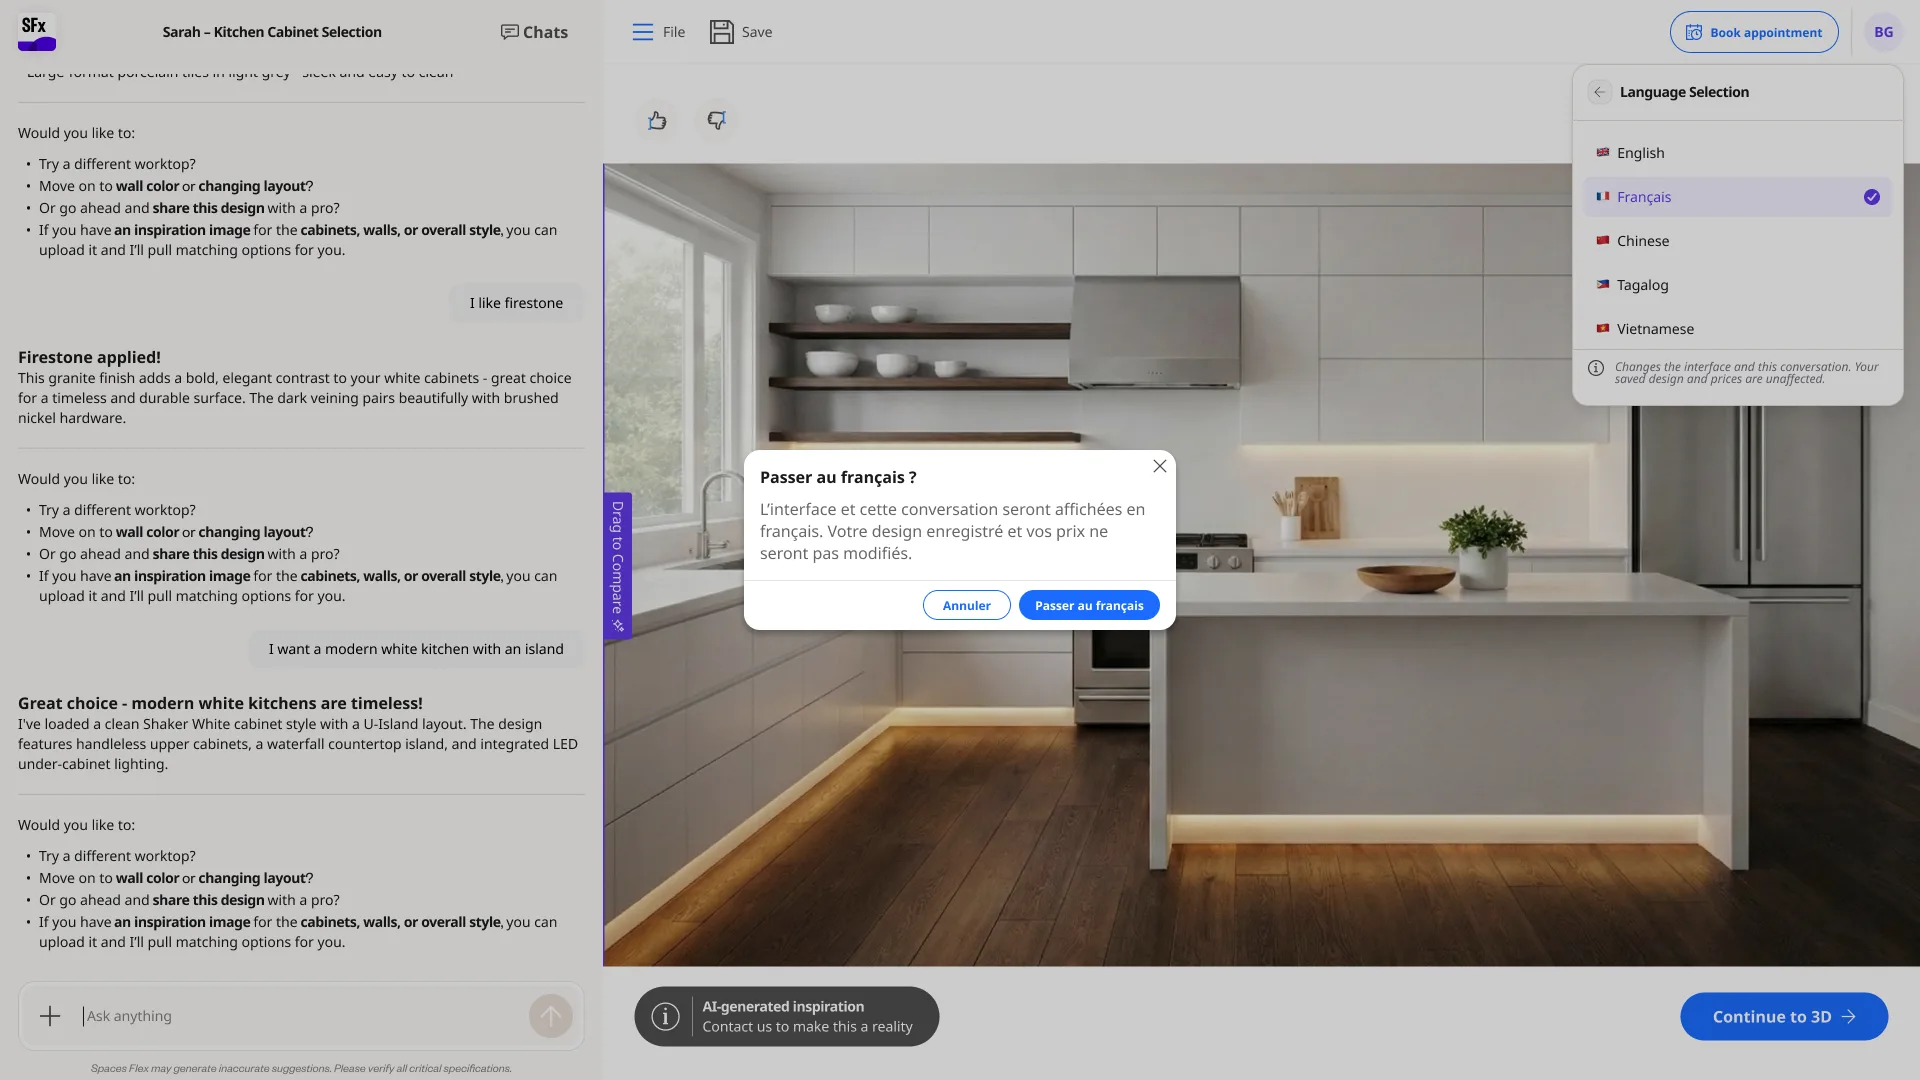Open the Chats panel
This screenshot has height=1080, width=1920.
click(x=534, y=32)
